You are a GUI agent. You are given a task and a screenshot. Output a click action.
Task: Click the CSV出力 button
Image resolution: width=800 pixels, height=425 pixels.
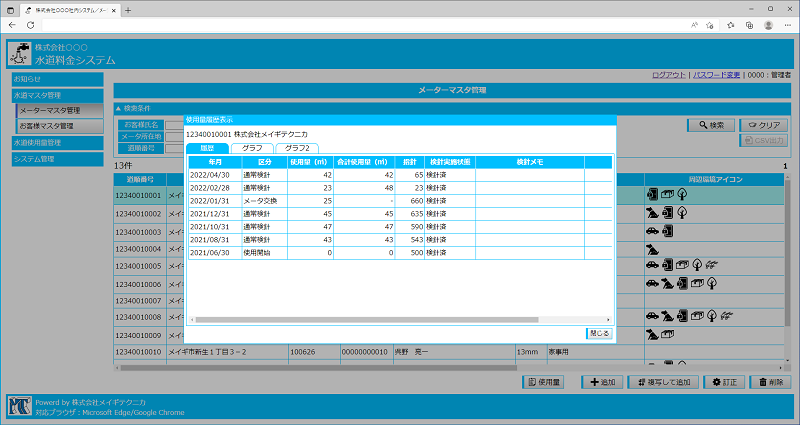coord(764,140)
